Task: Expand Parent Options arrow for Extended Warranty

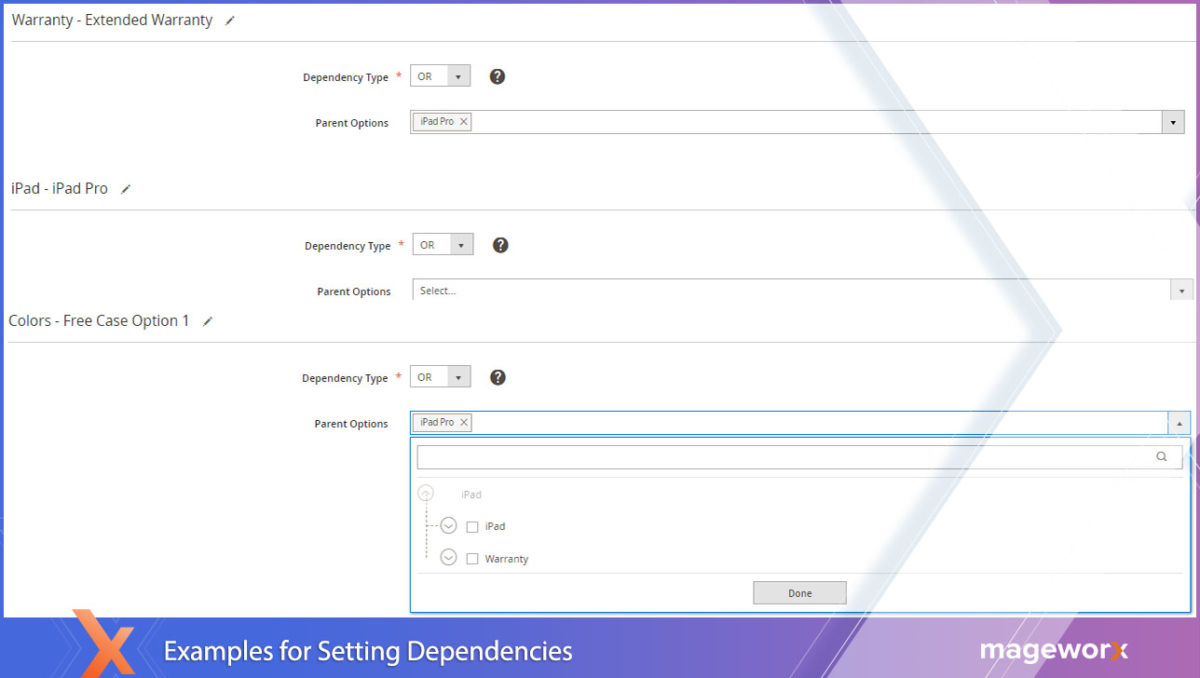Action: pos(1173,122)
